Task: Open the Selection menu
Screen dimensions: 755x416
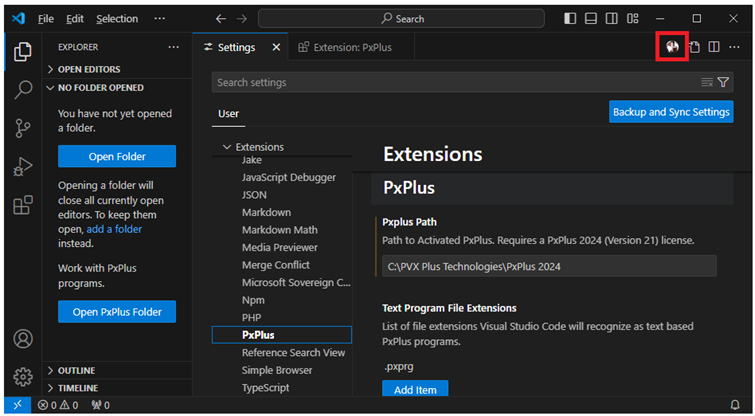Action: [x=117, y=18]
